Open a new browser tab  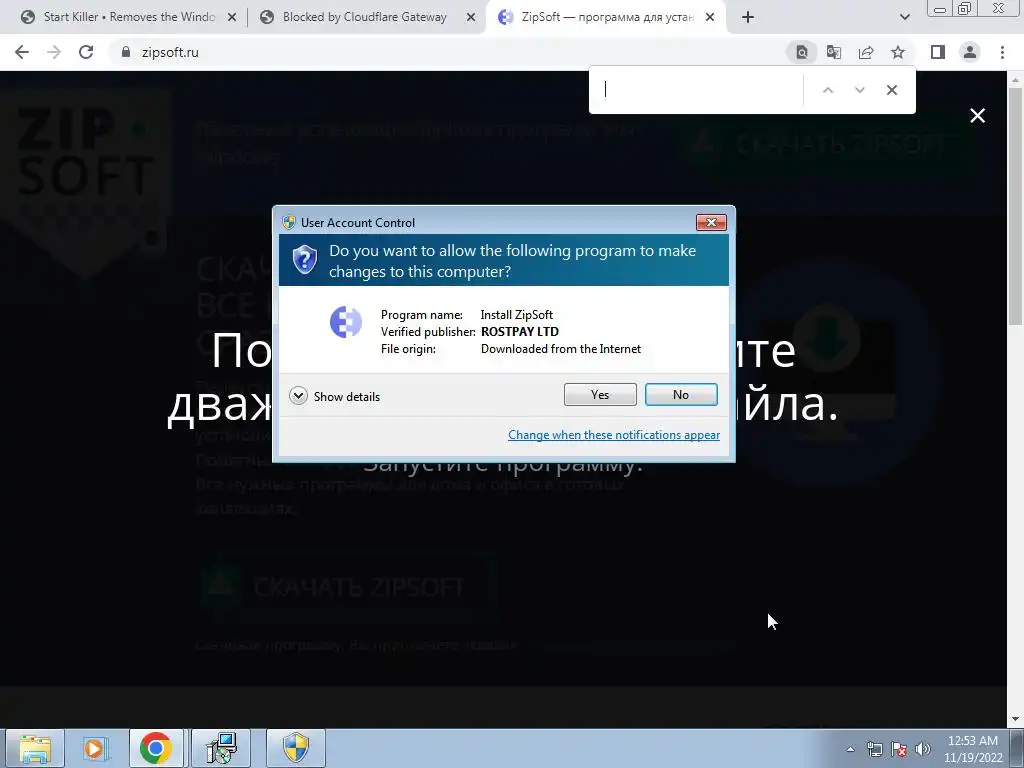click(x=748, y=18)
